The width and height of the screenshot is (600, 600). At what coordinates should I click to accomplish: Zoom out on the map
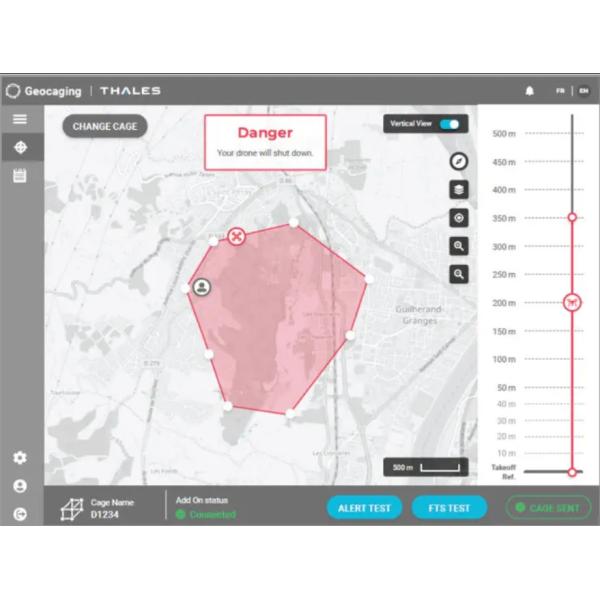(x=459, y=273)
